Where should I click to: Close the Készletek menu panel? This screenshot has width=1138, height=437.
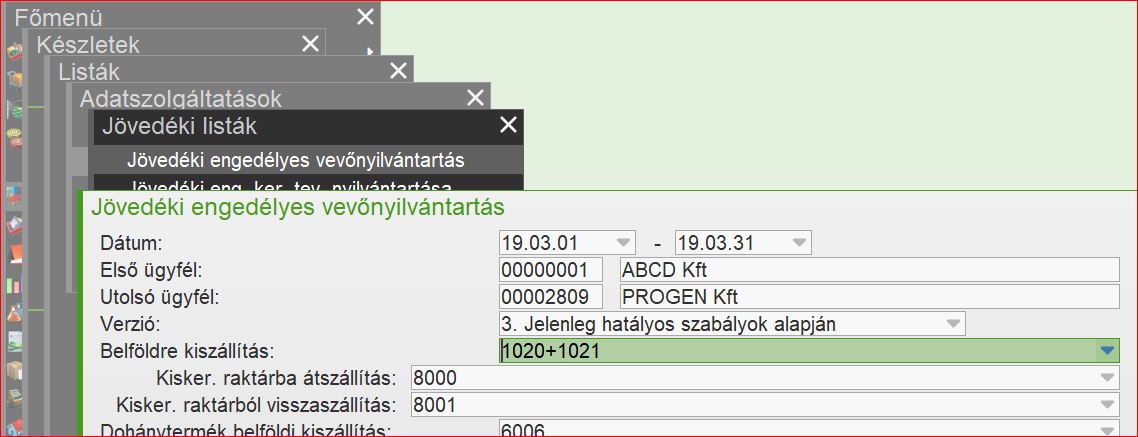click(311, 44)
